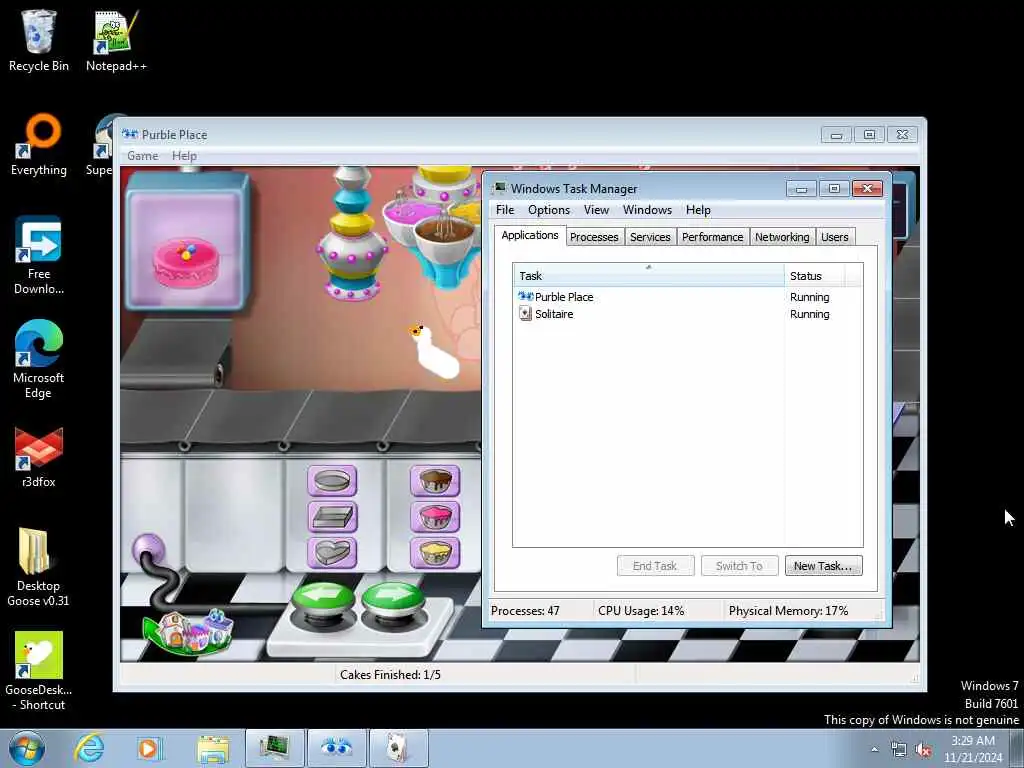Click the muted volume tray icon
The width and height of the screenshot is (1024, 768).
pyautogui.click(x=923, y=750)
